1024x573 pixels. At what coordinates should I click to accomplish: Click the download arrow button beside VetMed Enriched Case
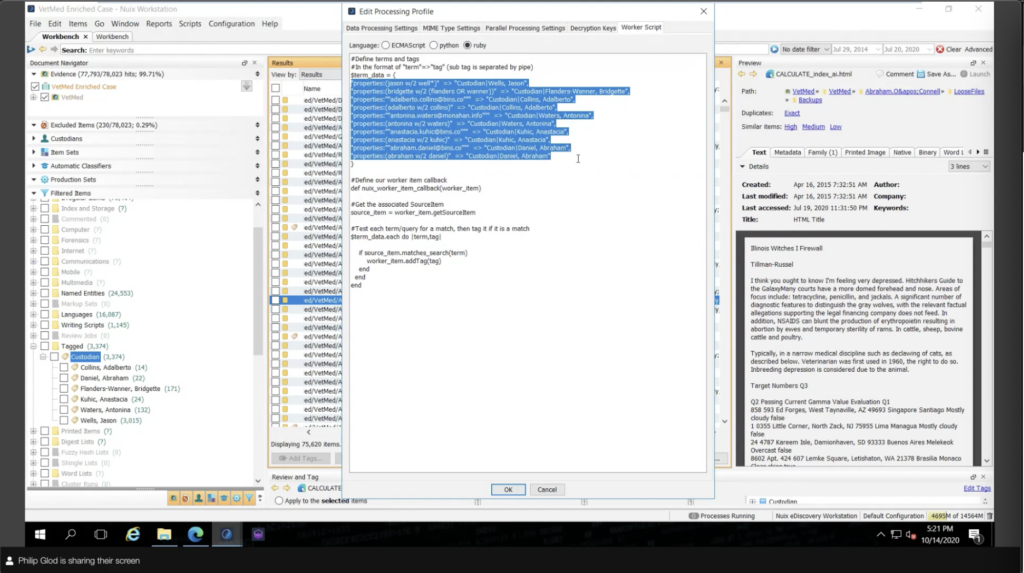coord(246,86)
